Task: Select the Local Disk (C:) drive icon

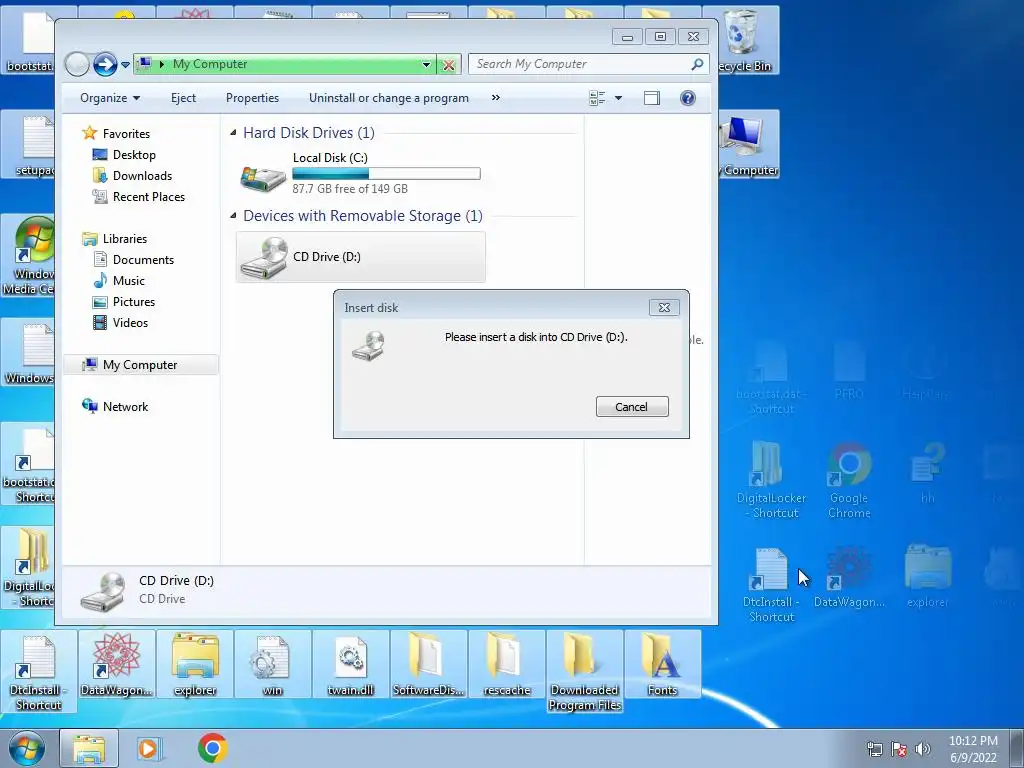Action: tap(263, 177)
